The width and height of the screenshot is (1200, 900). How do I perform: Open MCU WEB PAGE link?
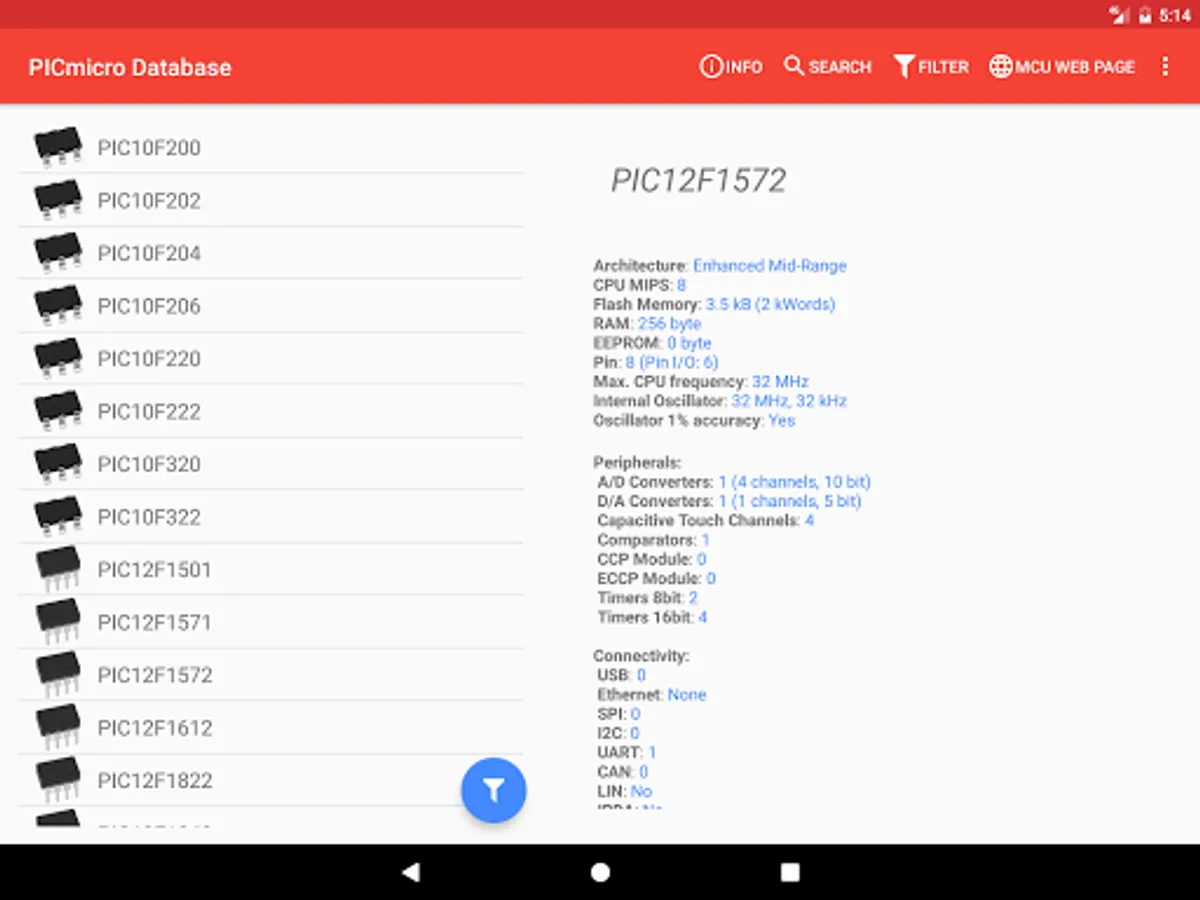(1062, 67)
